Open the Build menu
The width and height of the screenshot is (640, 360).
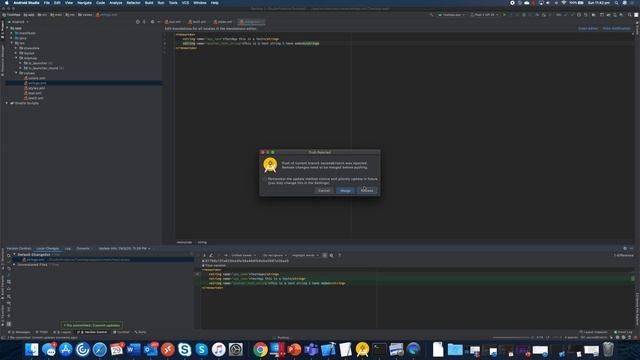(x=149, y=3)
